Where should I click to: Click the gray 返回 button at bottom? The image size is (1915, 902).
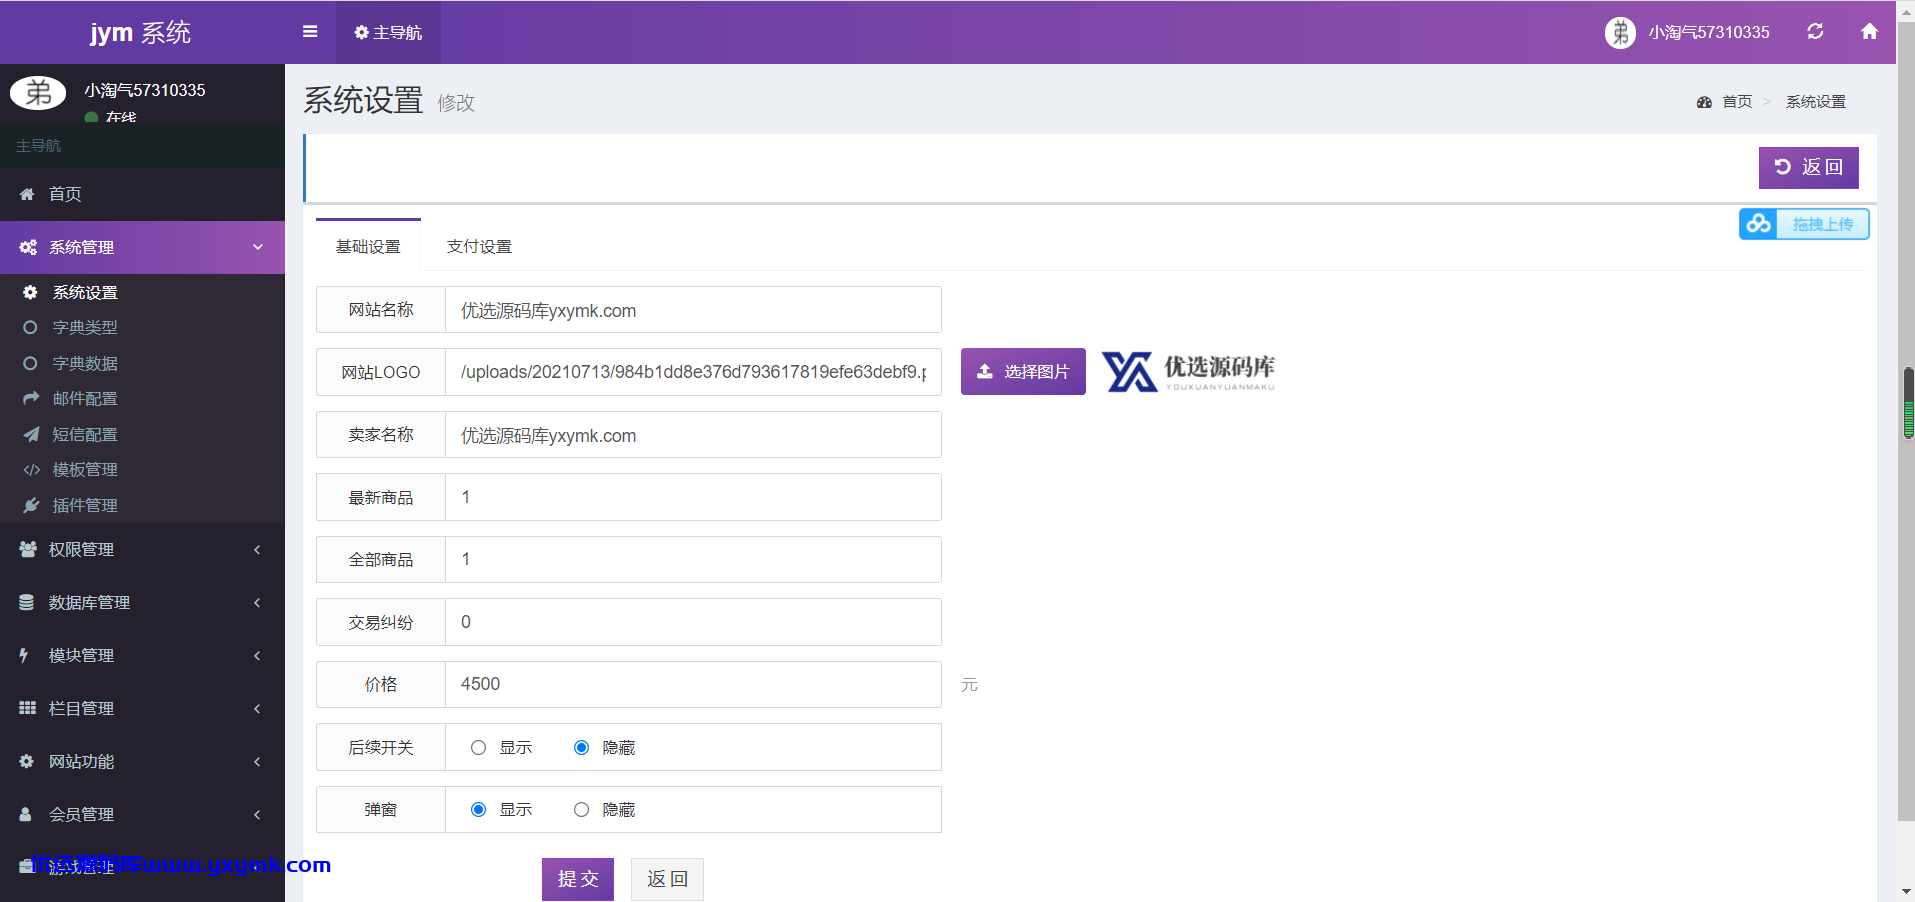pos(667,879)
